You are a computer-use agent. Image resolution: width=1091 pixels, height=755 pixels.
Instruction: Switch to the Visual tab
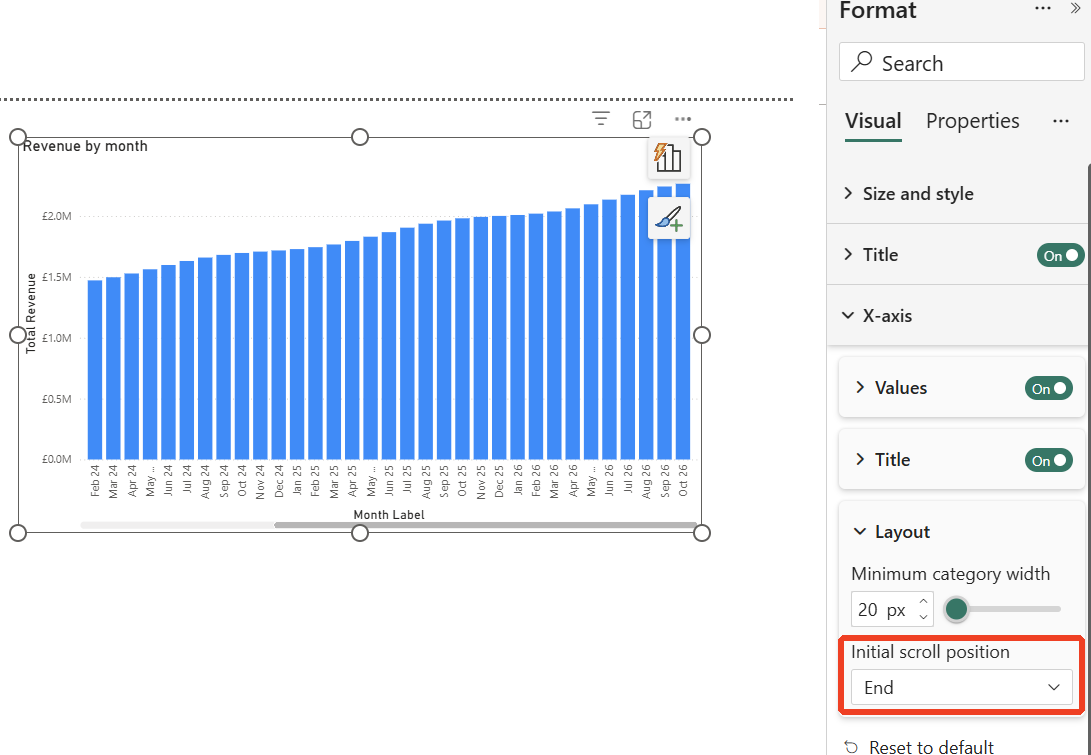pos(873,121)
